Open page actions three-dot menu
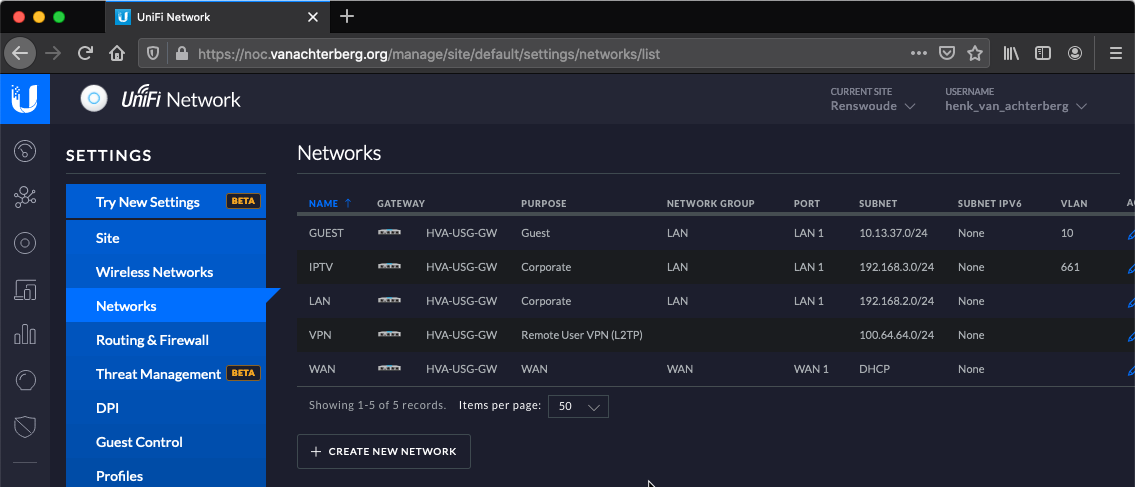The width and height of the screenshot is (1135, 487). click(919, 53)
